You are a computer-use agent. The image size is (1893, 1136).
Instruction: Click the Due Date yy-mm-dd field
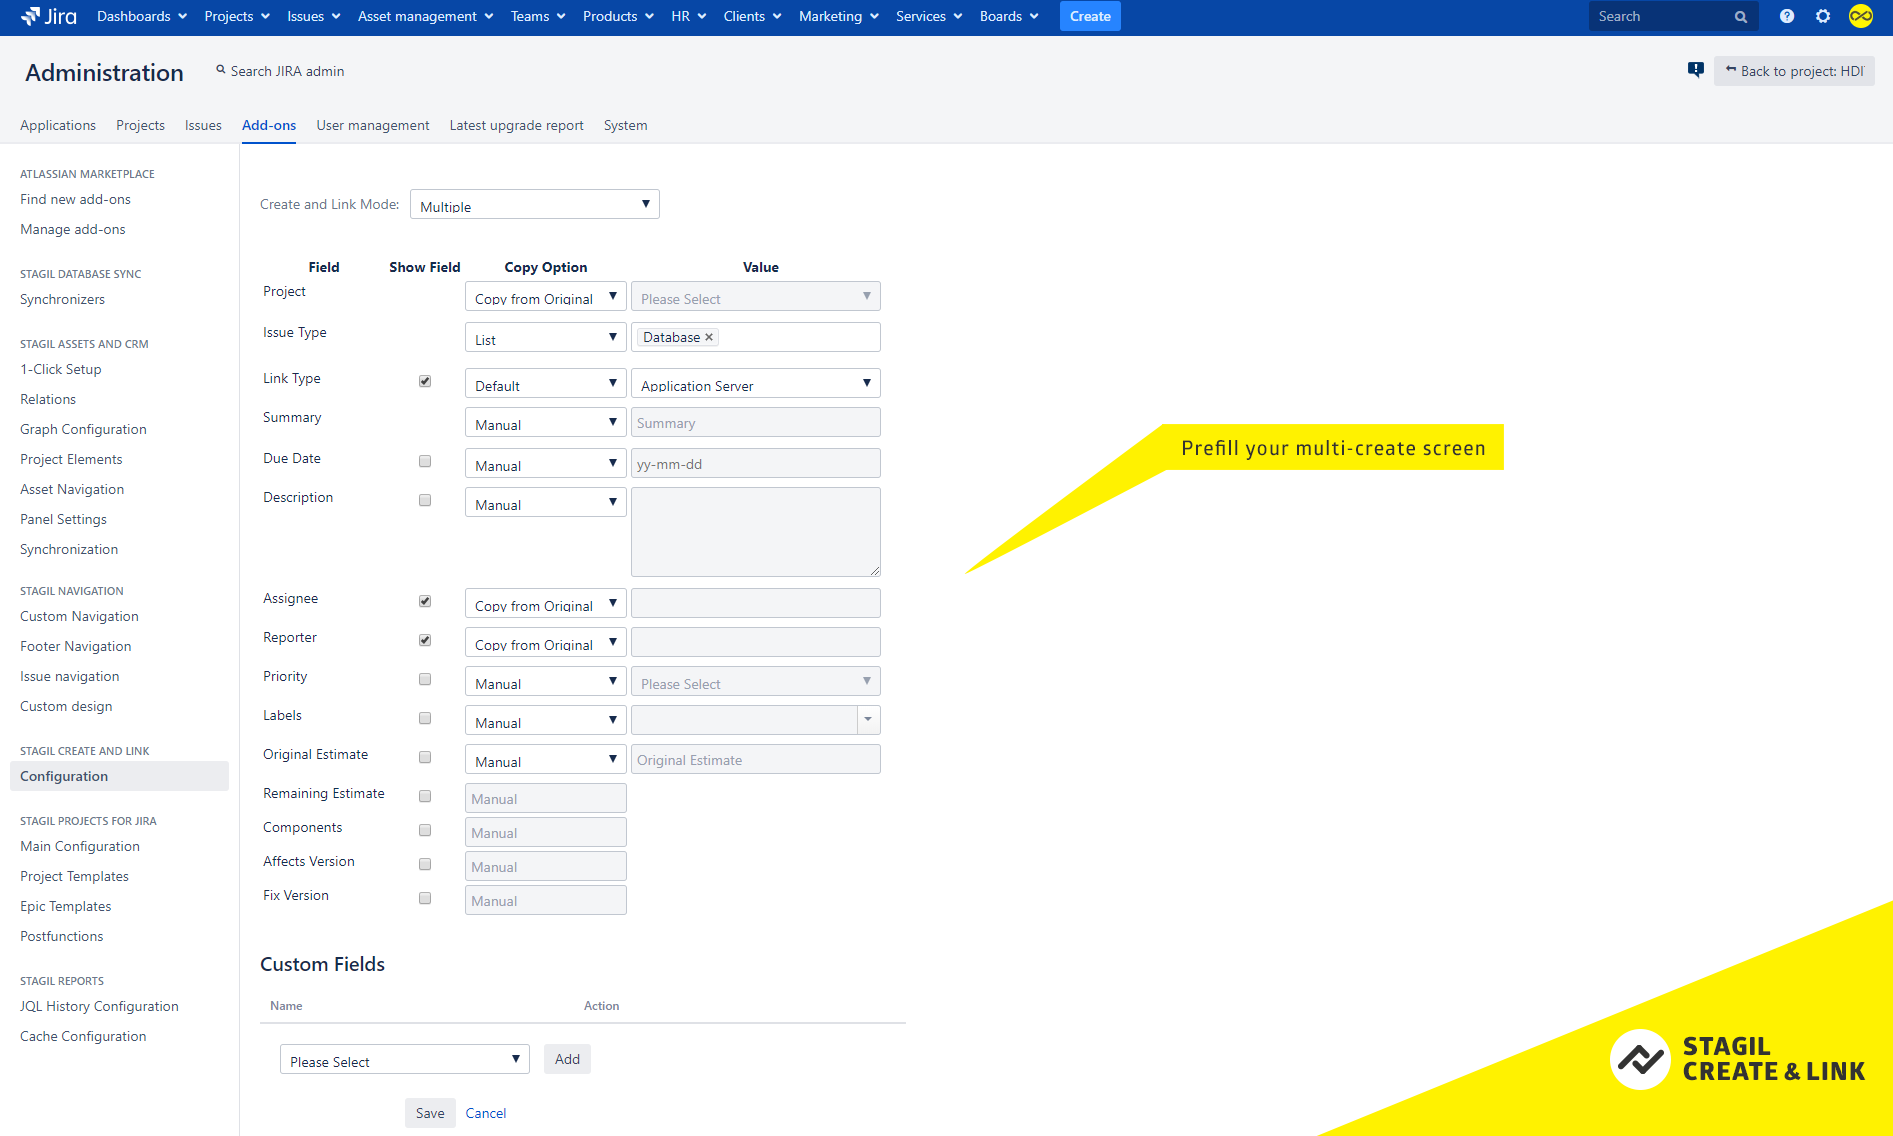pos(756,464)
